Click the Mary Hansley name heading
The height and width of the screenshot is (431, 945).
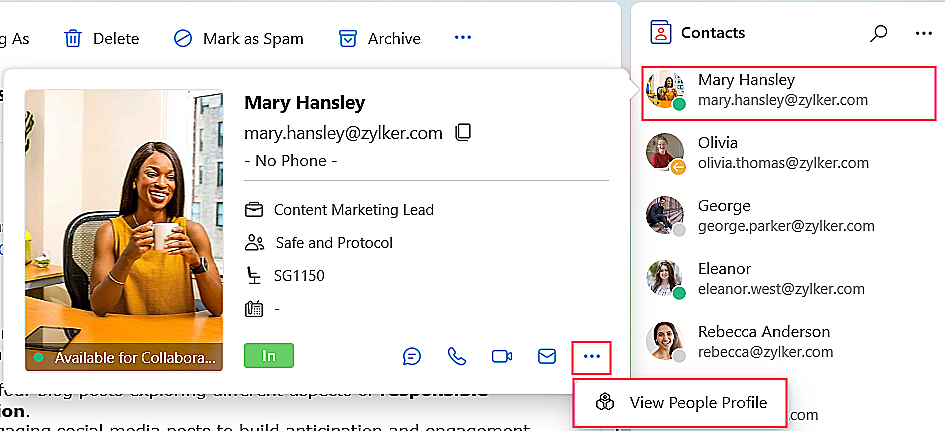(304, 102)
